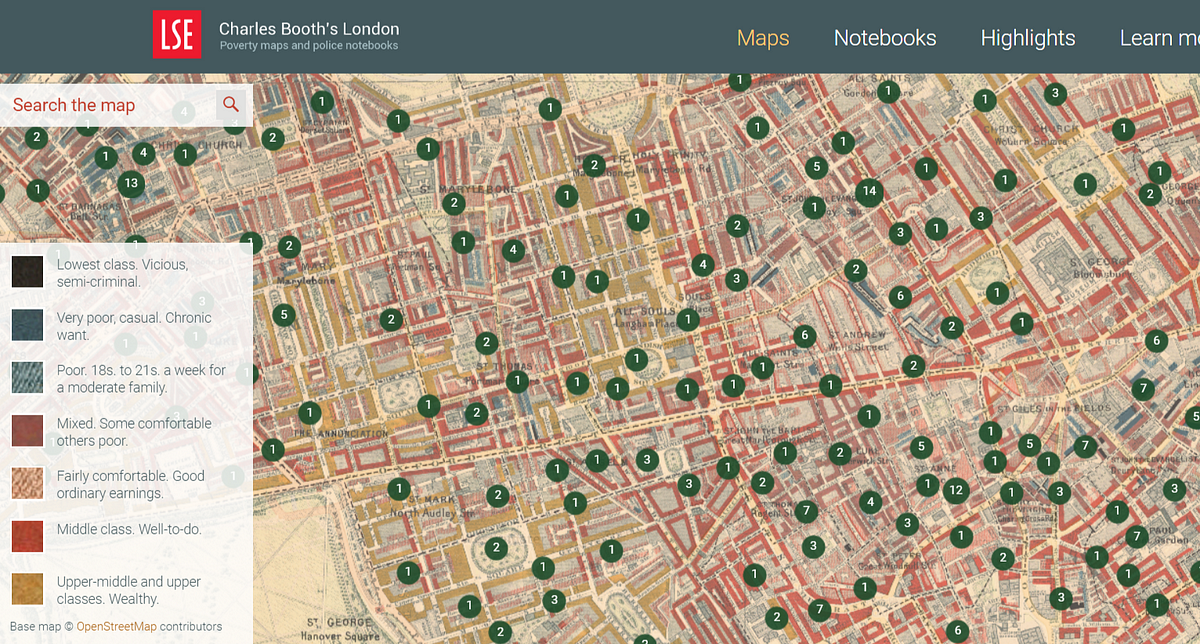This screenshot has height=644, width=1200.
Task: Open the Notebooks tab
Action: click(x=885, y=38)
